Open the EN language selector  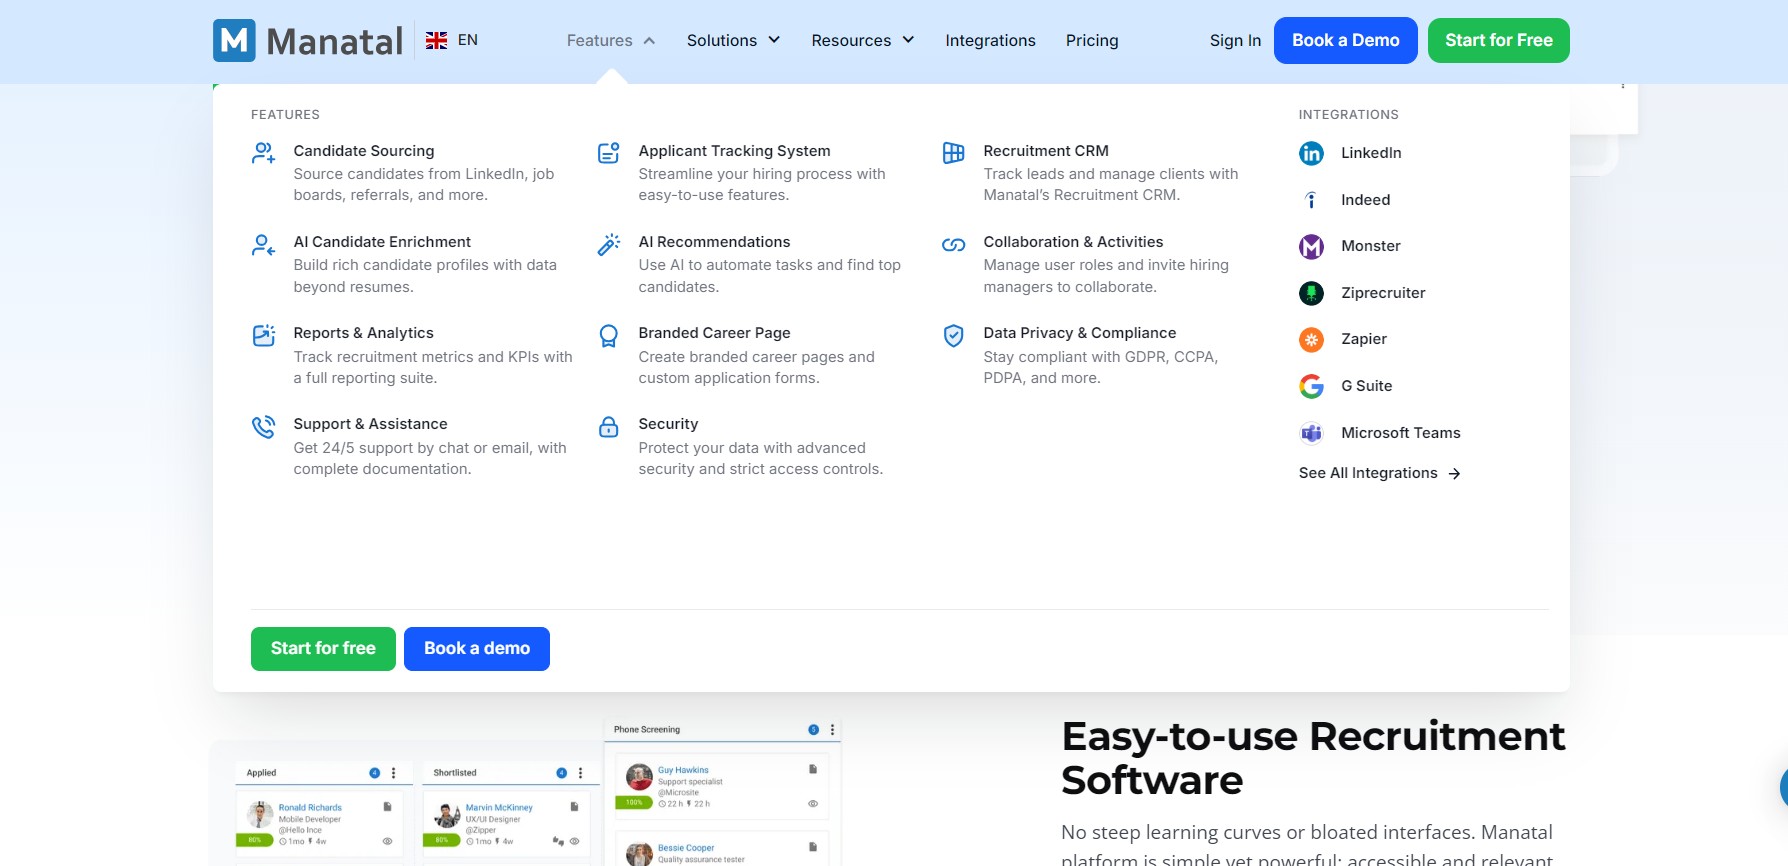[x=452, y=40]
